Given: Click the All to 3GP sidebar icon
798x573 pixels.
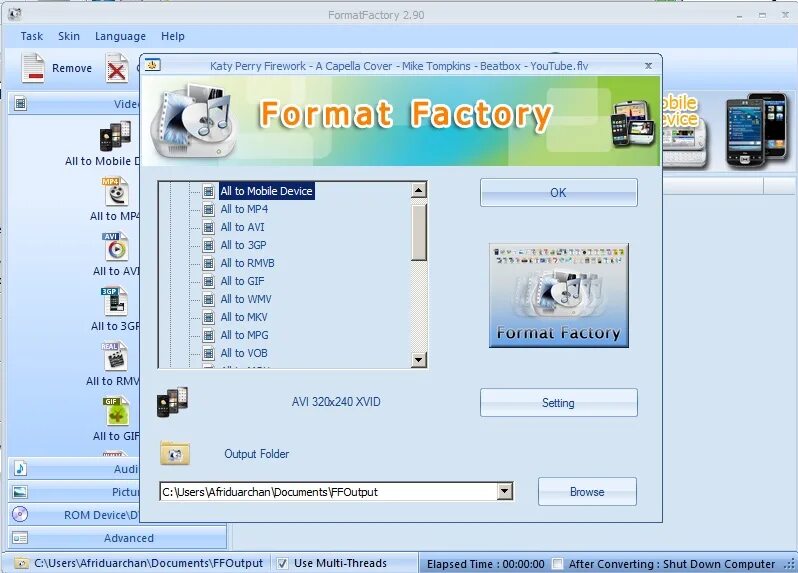Looking at the screenshot, I should point(115,302).
